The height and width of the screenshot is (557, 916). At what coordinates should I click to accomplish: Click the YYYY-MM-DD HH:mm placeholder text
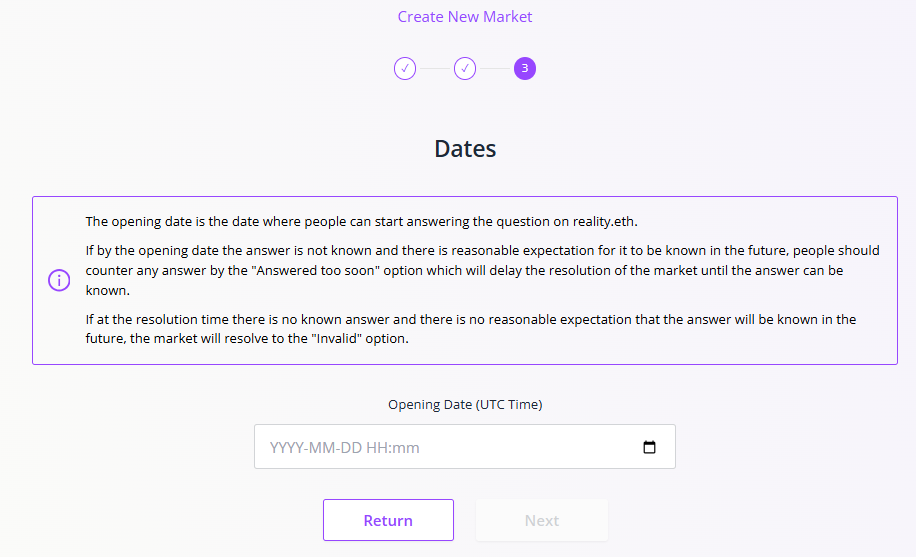coord(344,448)
